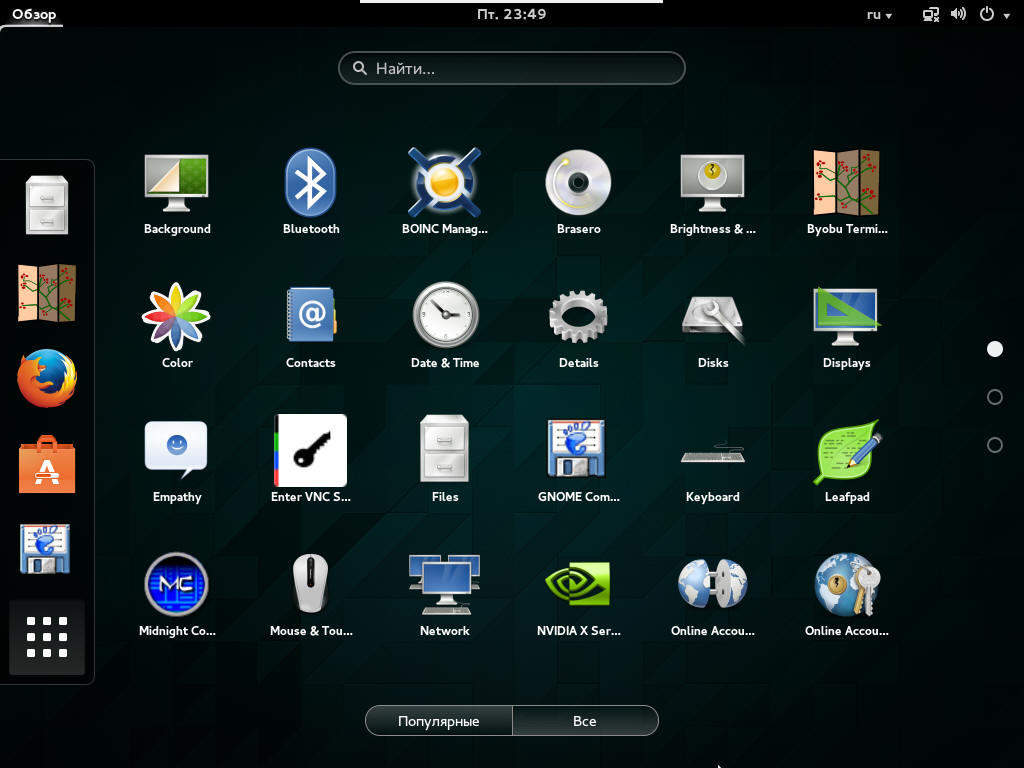Open Date & Time settings

point(445,325)
